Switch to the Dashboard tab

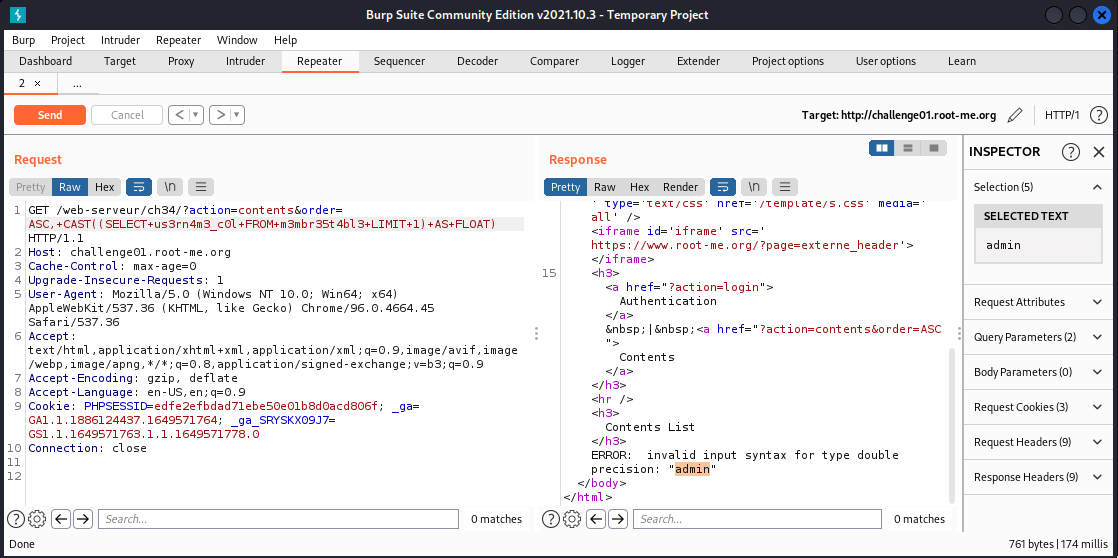[46, 61]
